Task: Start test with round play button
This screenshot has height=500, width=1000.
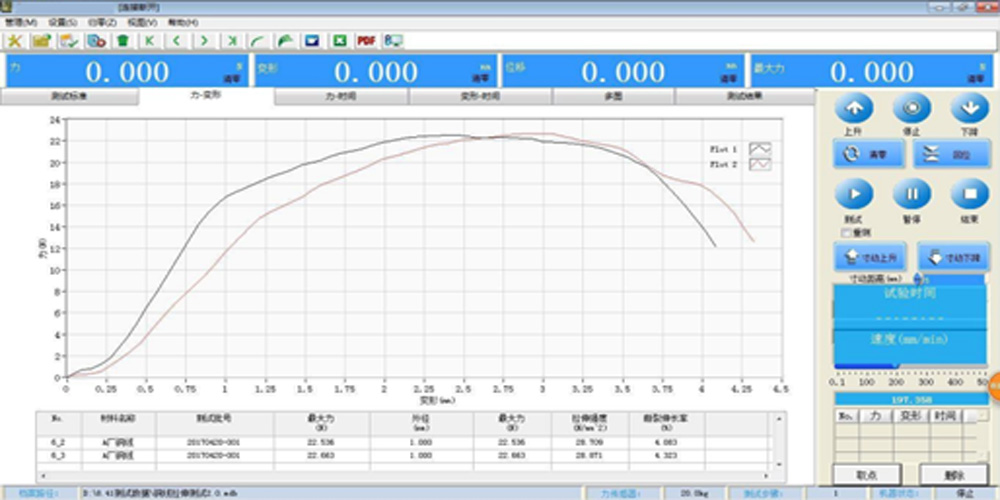Action: (853, 193)
